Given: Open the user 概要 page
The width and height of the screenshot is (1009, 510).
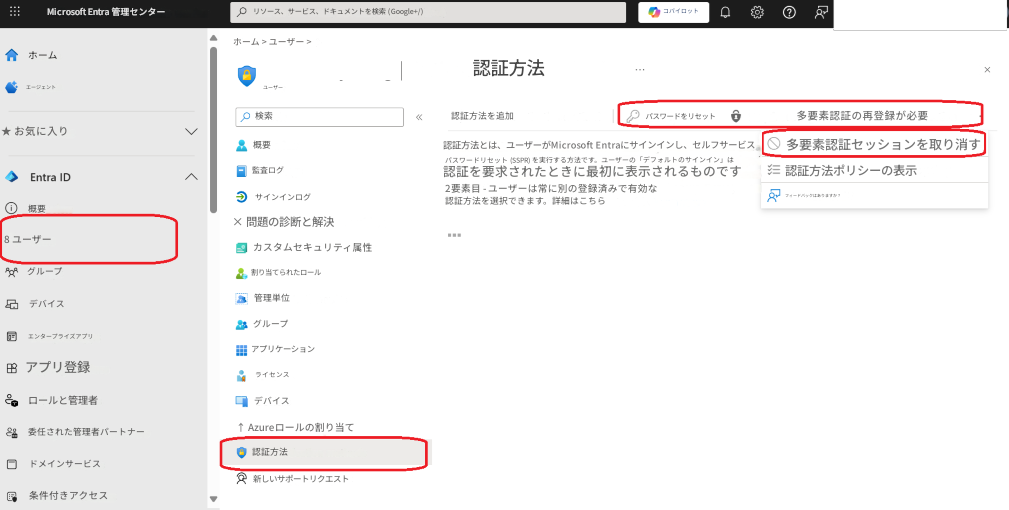Looking at the screenshot, I should click(261, 145).
